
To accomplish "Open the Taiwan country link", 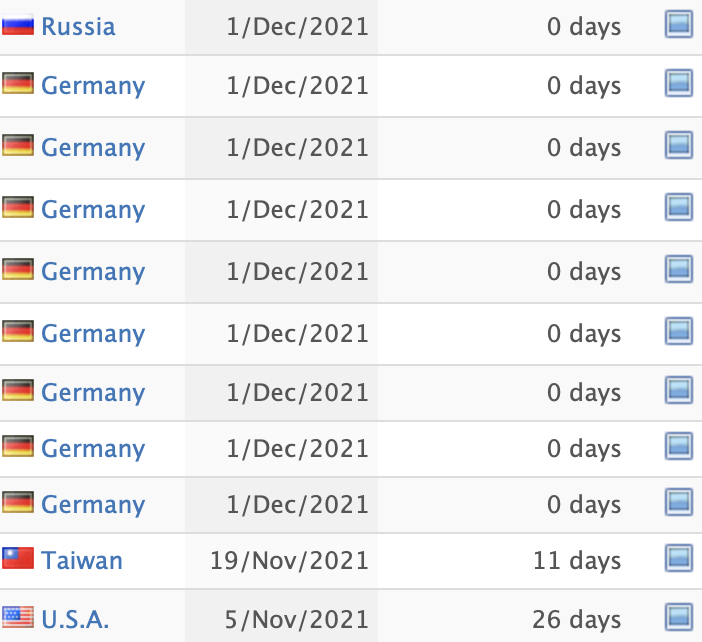I will (82, 561).
